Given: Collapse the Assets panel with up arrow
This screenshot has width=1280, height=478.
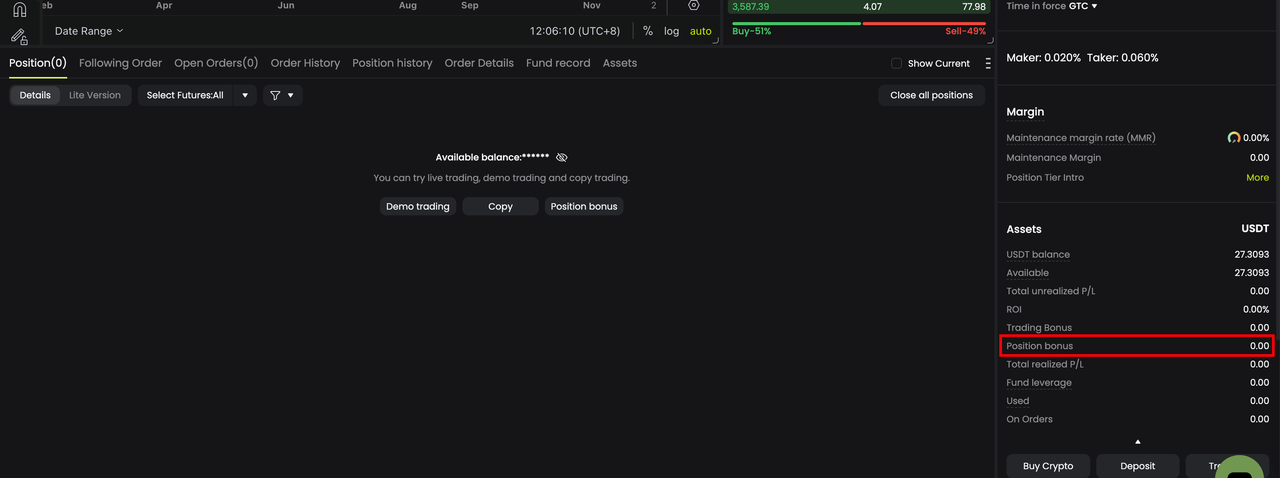Looking at the screenshot, I should pyautogui.click(x=1138, y=441).
